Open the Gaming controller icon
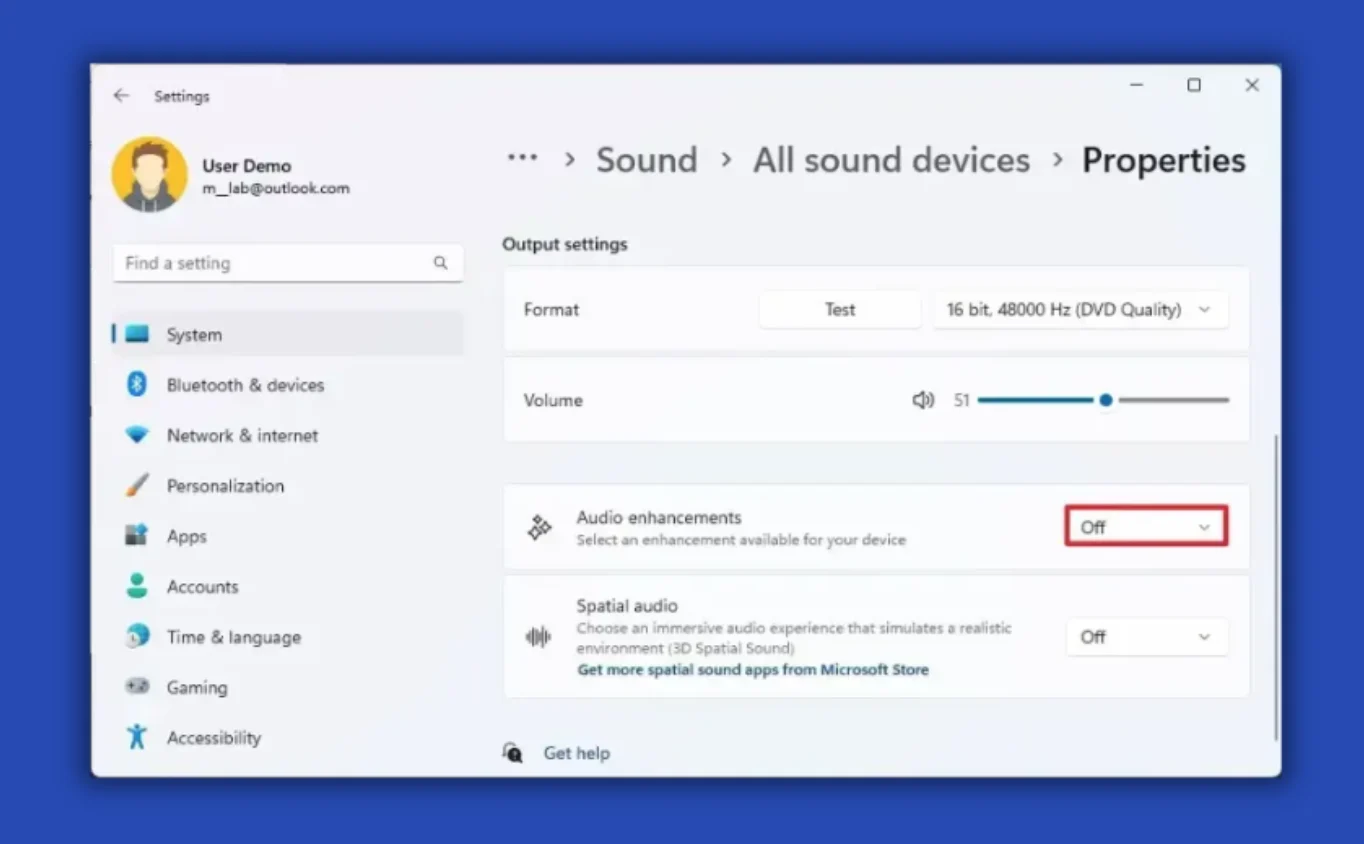Image resolution: width=1364 pixels, height=844 pixels. point(136,687)
